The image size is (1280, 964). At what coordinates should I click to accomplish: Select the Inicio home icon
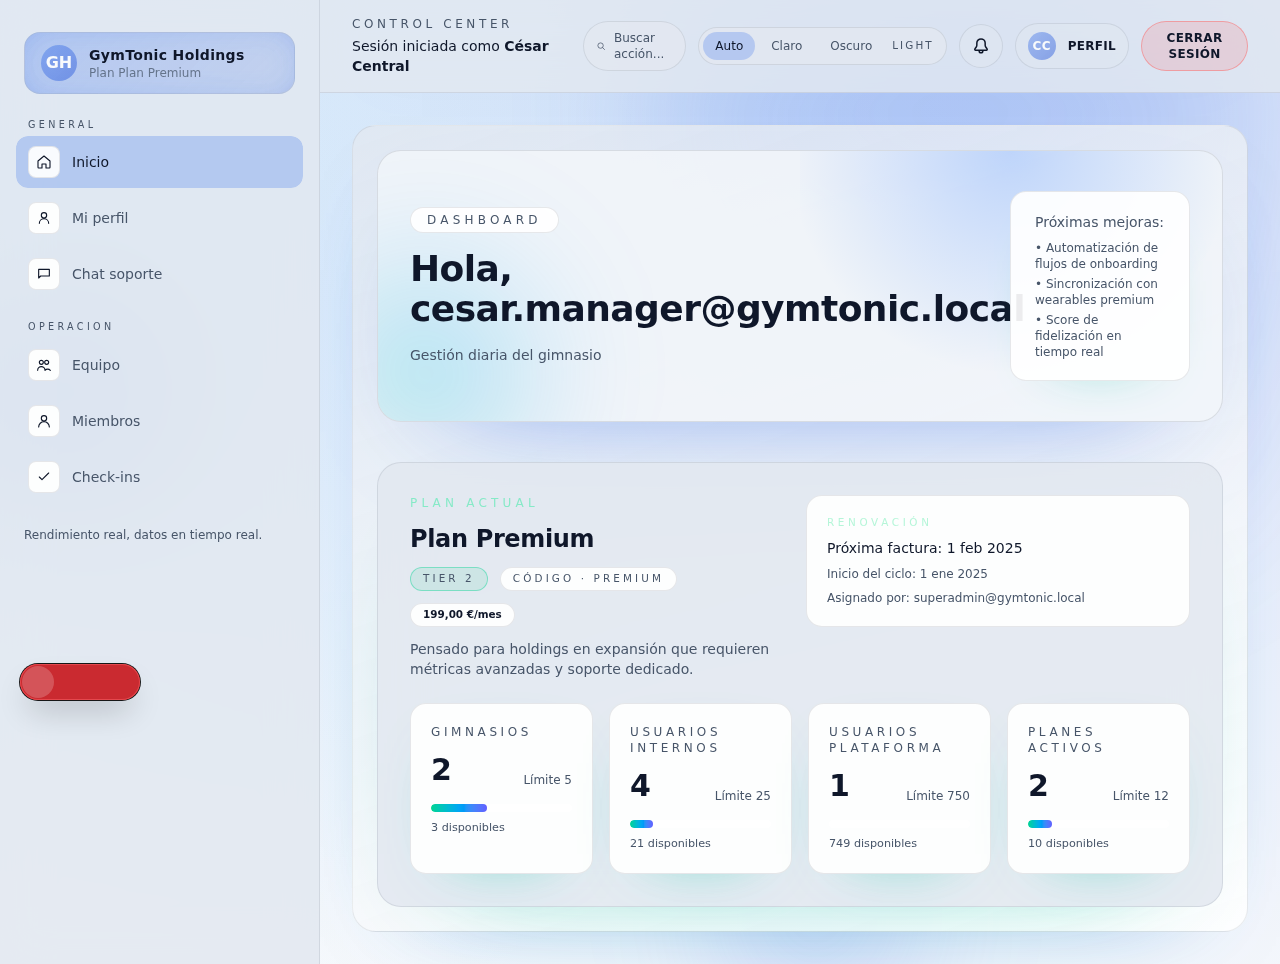point(44,161)
